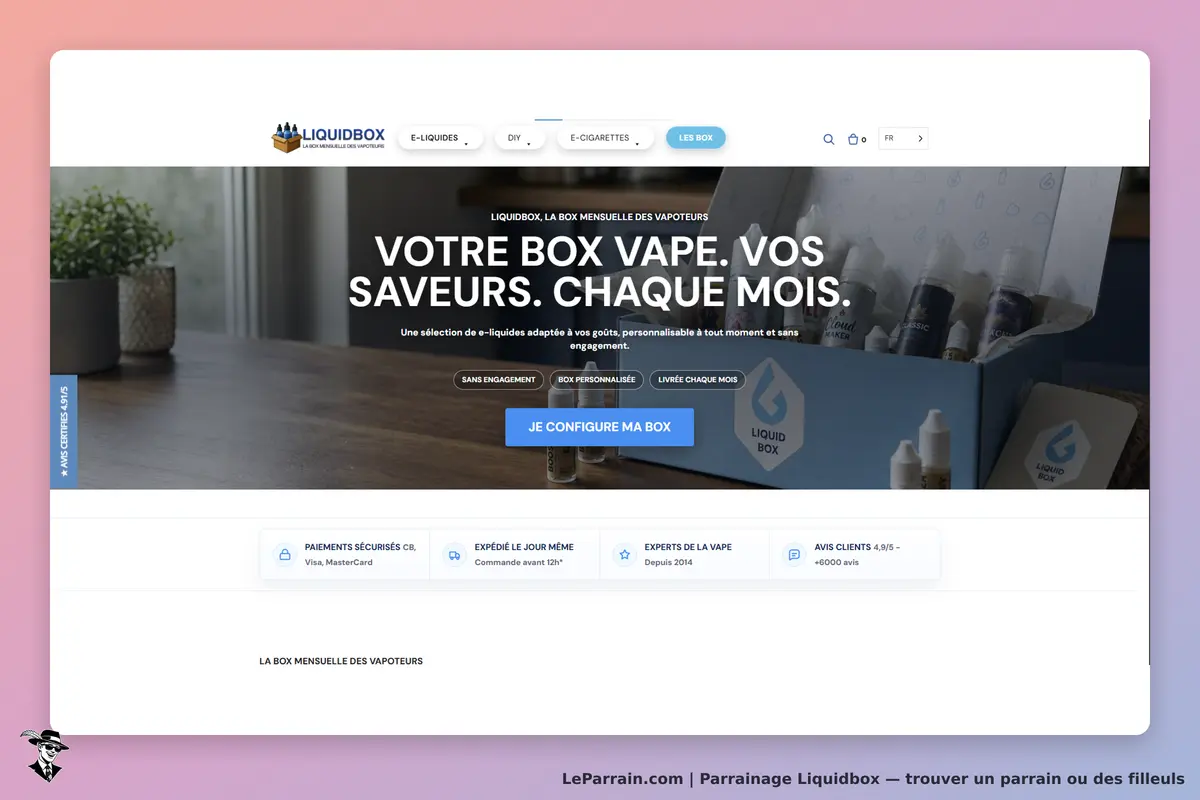This screenshot has width=1200, height=800.
Task: Click LIQUIDBOX, LA BOX MENSUELLE DES VAPOTEURS subtitle
Action: [x=599, y=217]
